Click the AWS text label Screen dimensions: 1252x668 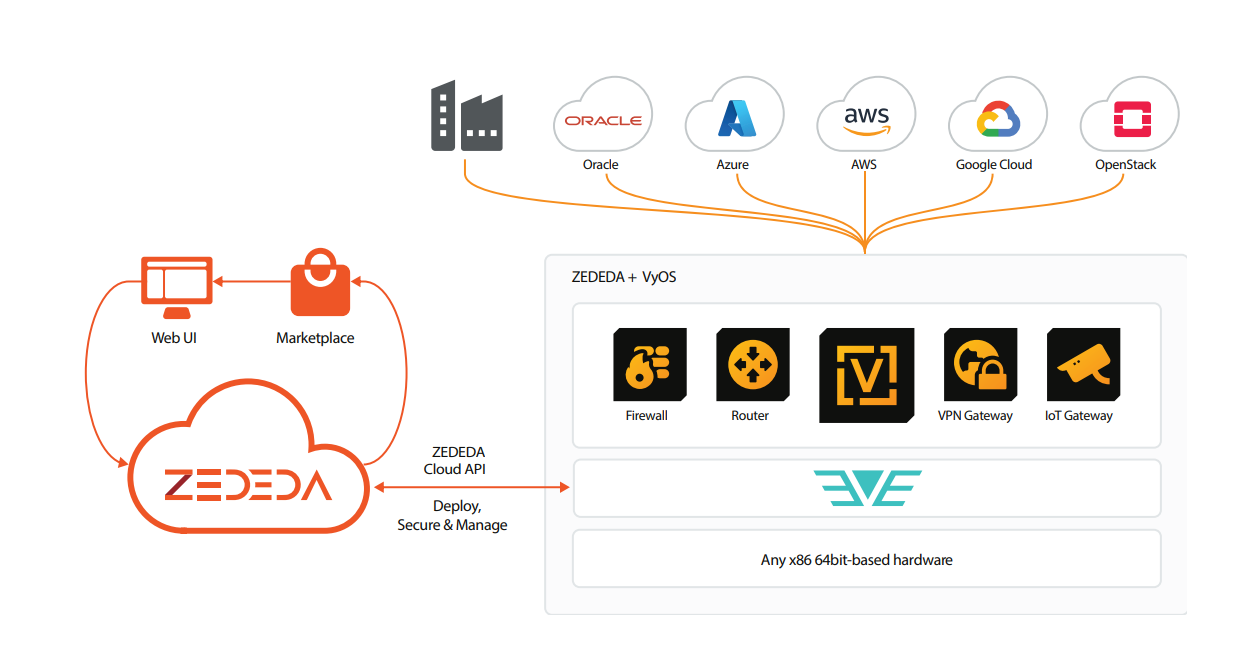pyautogui.click(x=865, y=164)
